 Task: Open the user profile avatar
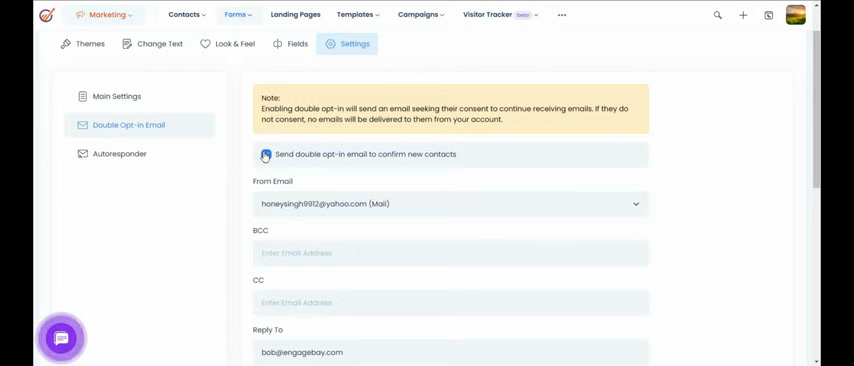pos(796,15)
